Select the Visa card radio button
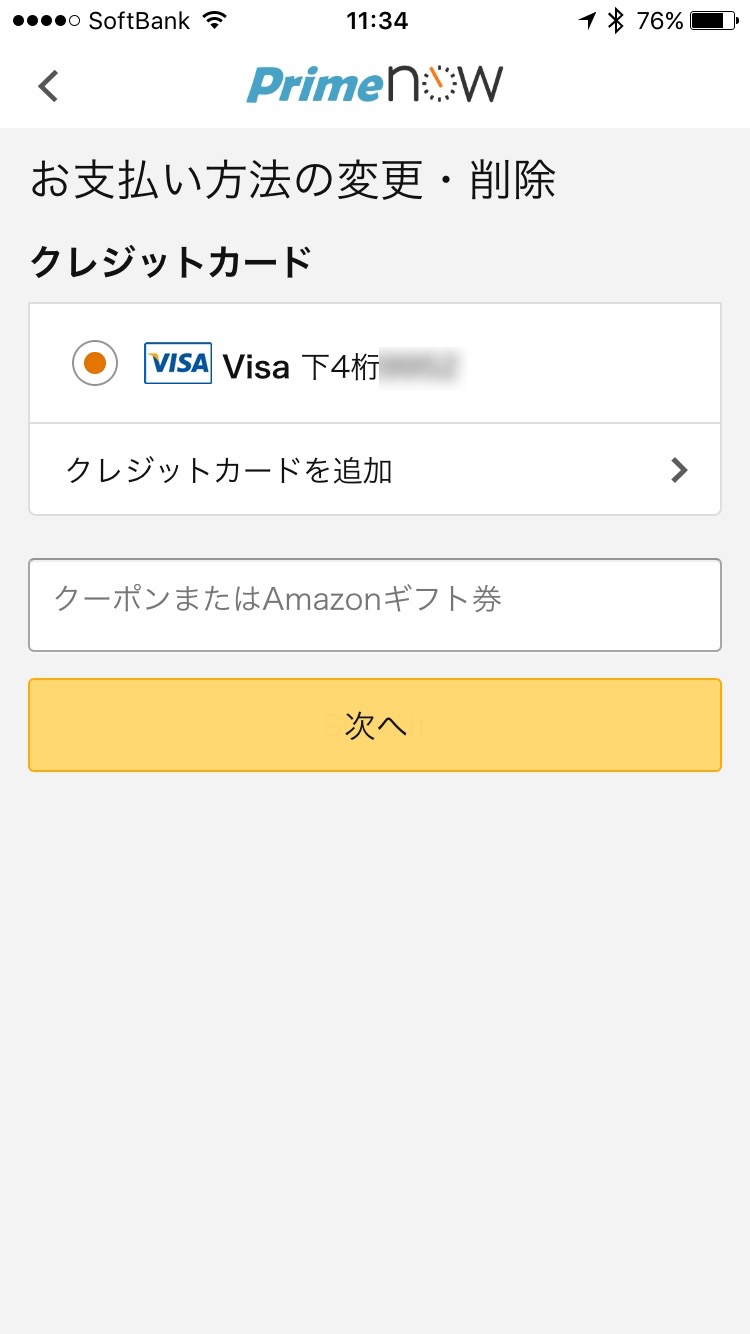750x1334 pixels. [x=95, y=363]
